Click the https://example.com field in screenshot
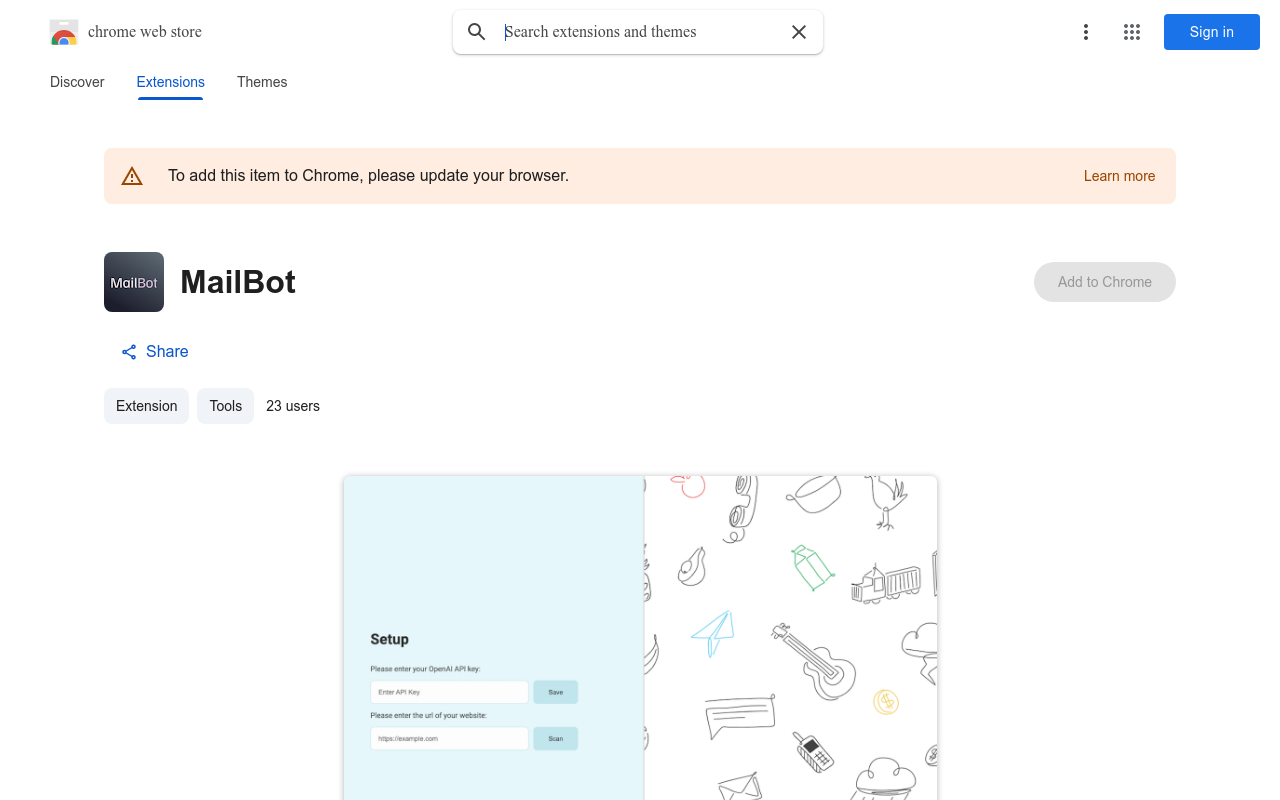The width and height of the screenshot is (1280, 800). (449, 739)
